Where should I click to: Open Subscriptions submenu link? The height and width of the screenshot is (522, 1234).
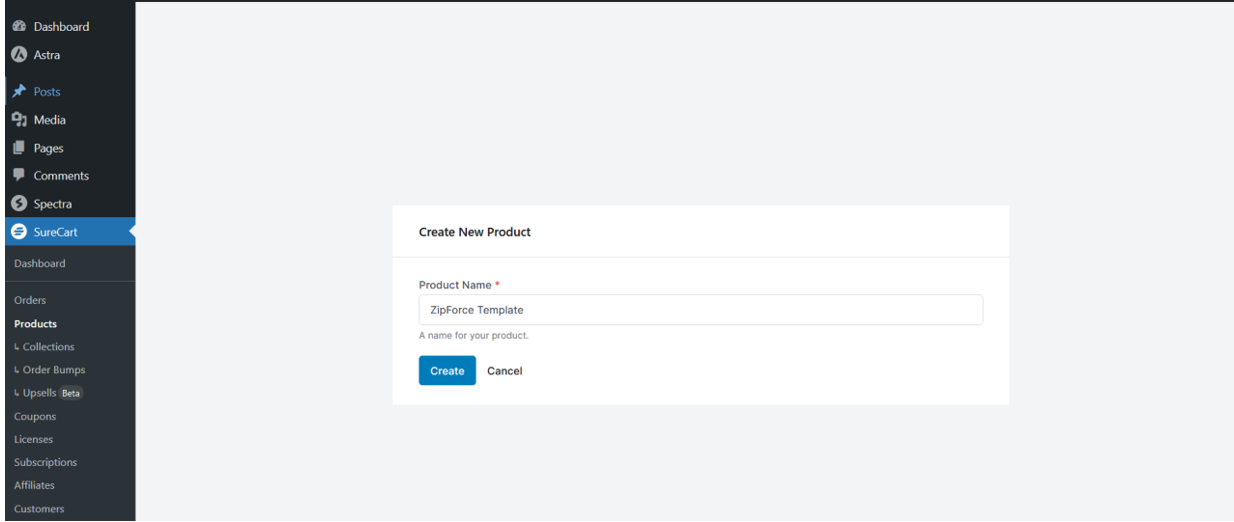click(x=45, y=462)
